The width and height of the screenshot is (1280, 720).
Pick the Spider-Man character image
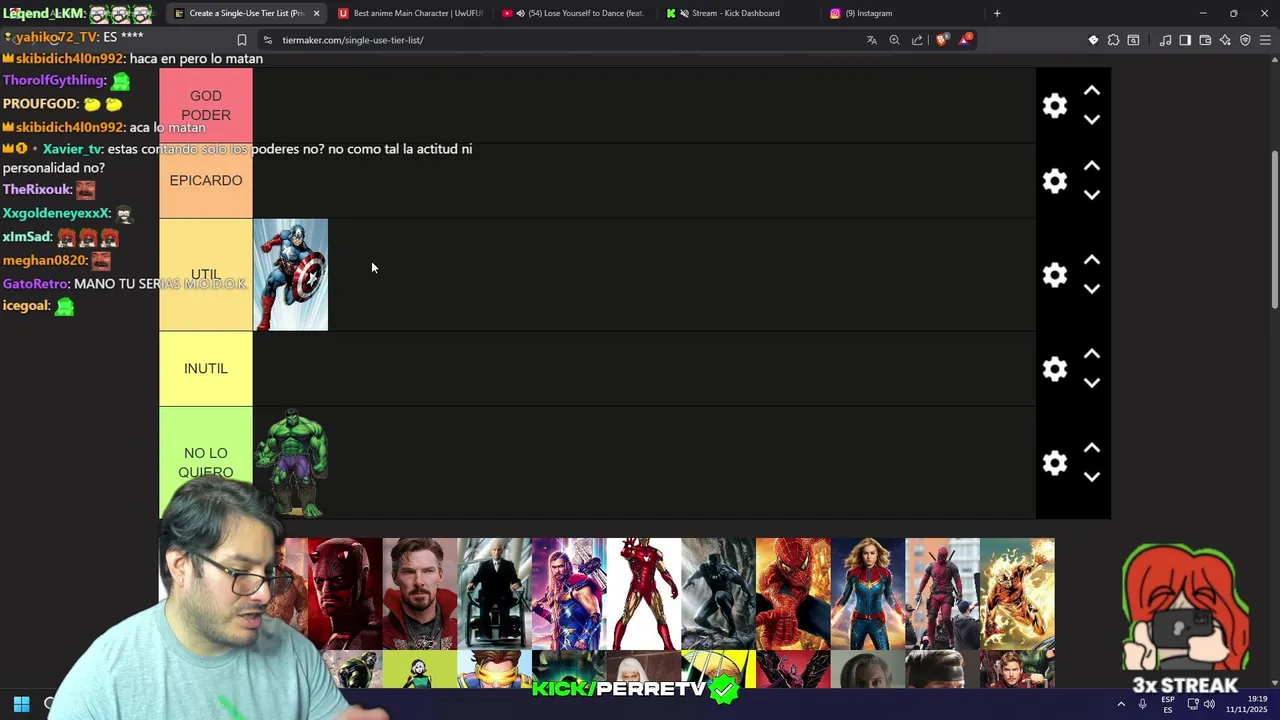pyautogui.click(x=793, y=594)
